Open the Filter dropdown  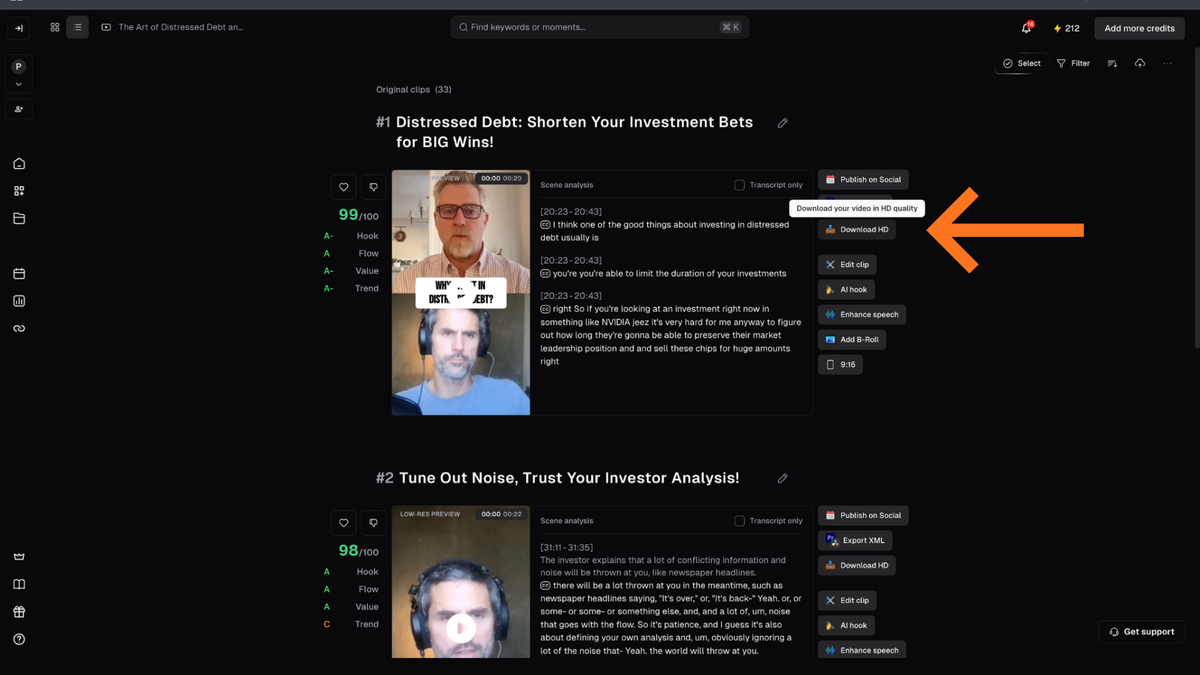1073,63
